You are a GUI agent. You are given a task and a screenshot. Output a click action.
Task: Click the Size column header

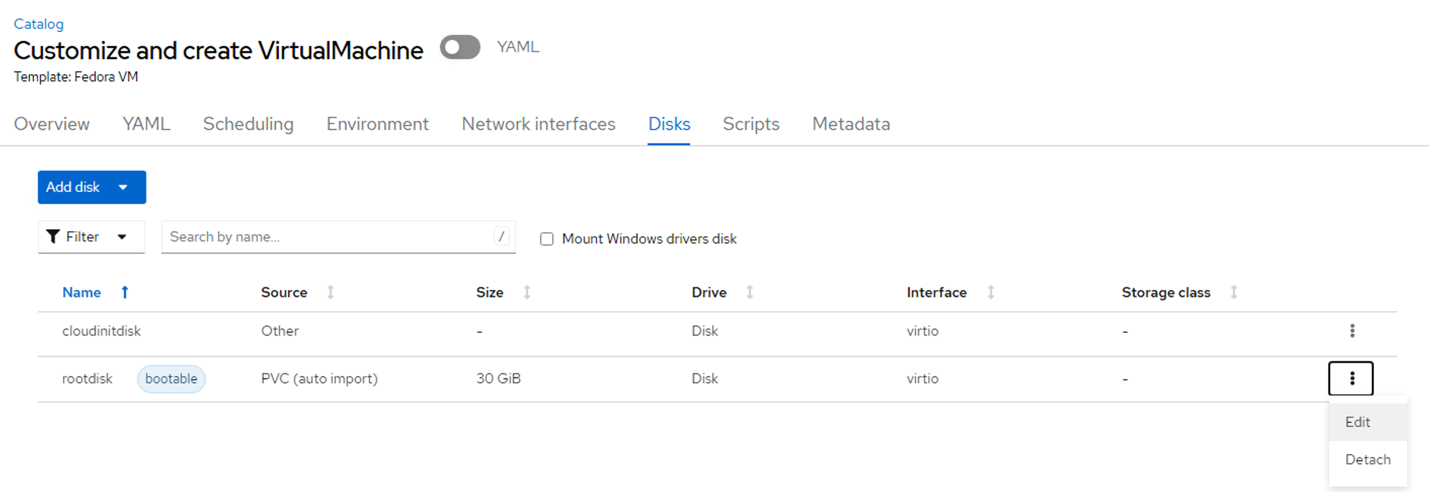[490, 292]
